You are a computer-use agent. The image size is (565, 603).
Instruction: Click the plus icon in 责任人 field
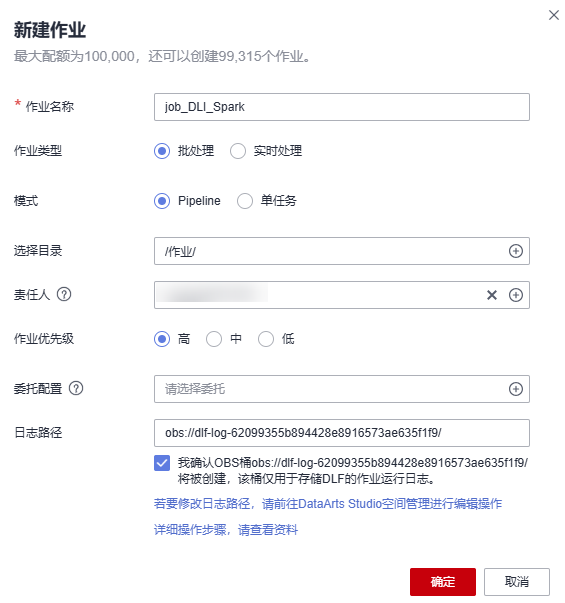point(515,295)
